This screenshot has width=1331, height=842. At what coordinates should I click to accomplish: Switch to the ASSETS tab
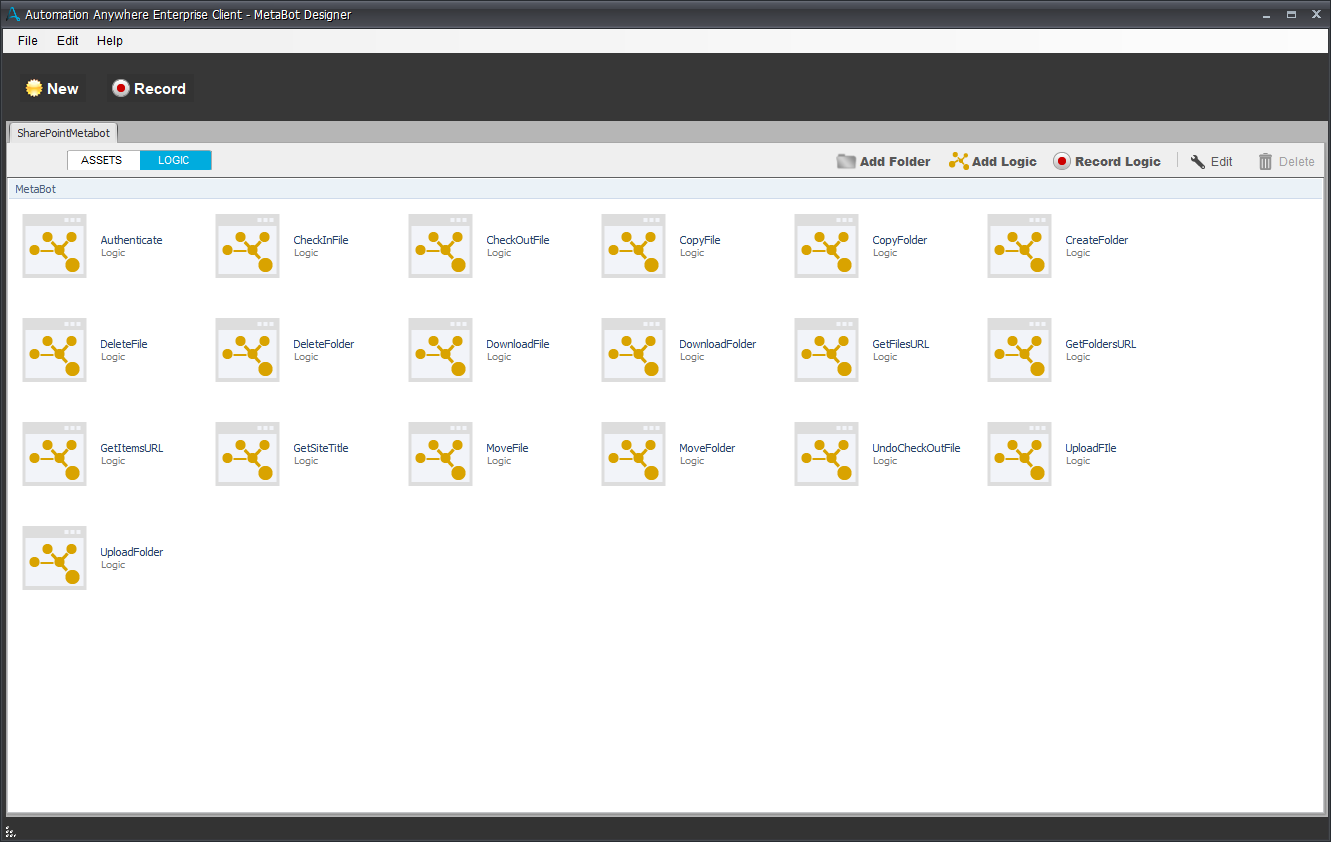[x=103, y=160]
